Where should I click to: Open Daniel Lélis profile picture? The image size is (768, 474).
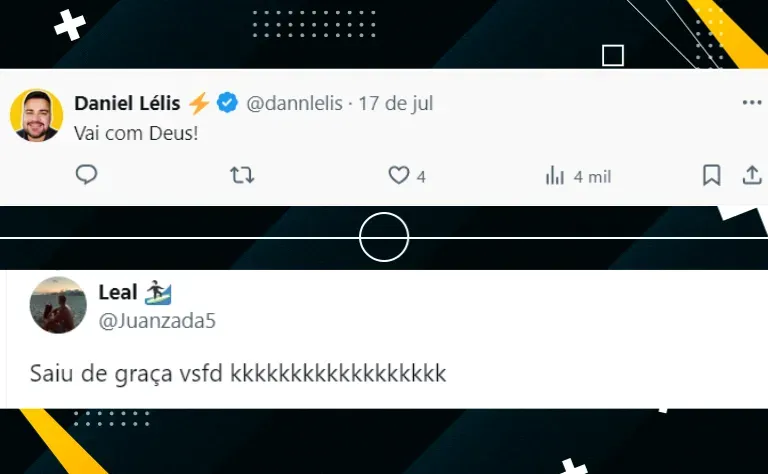pyautogui.click(x=36, y=116)
